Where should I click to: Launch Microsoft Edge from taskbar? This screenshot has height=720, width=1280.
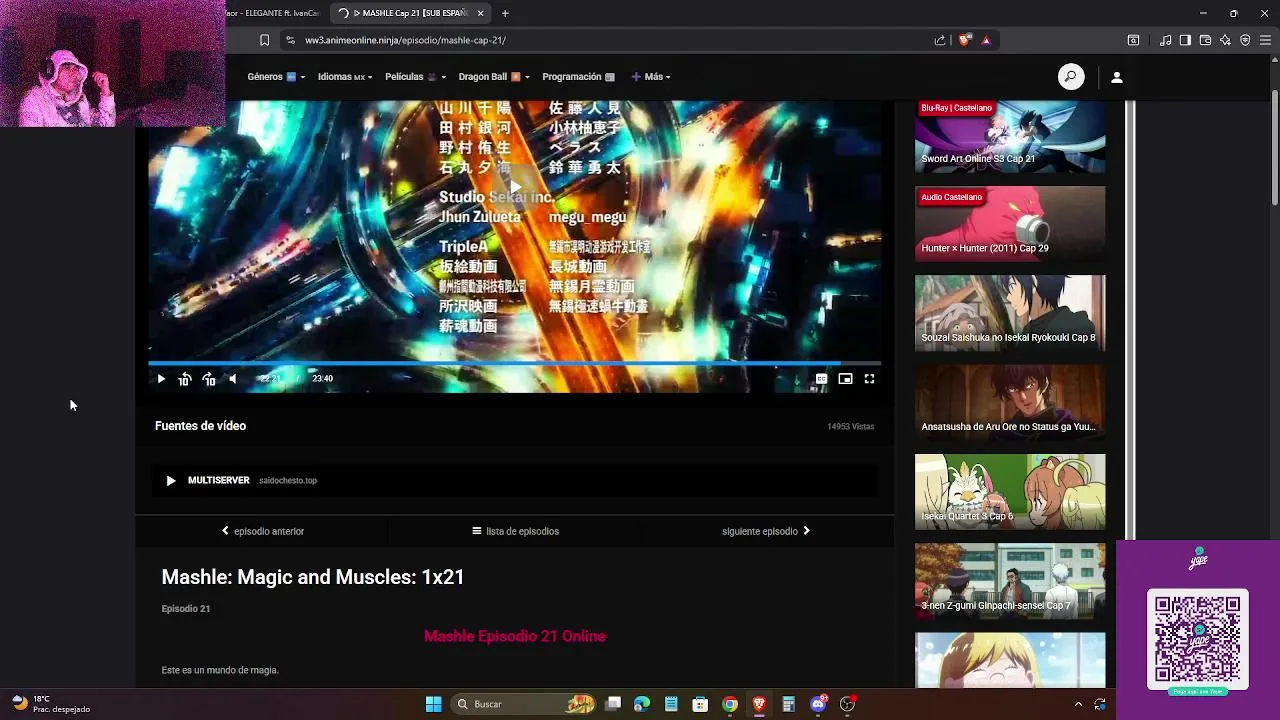click(642, 704)
